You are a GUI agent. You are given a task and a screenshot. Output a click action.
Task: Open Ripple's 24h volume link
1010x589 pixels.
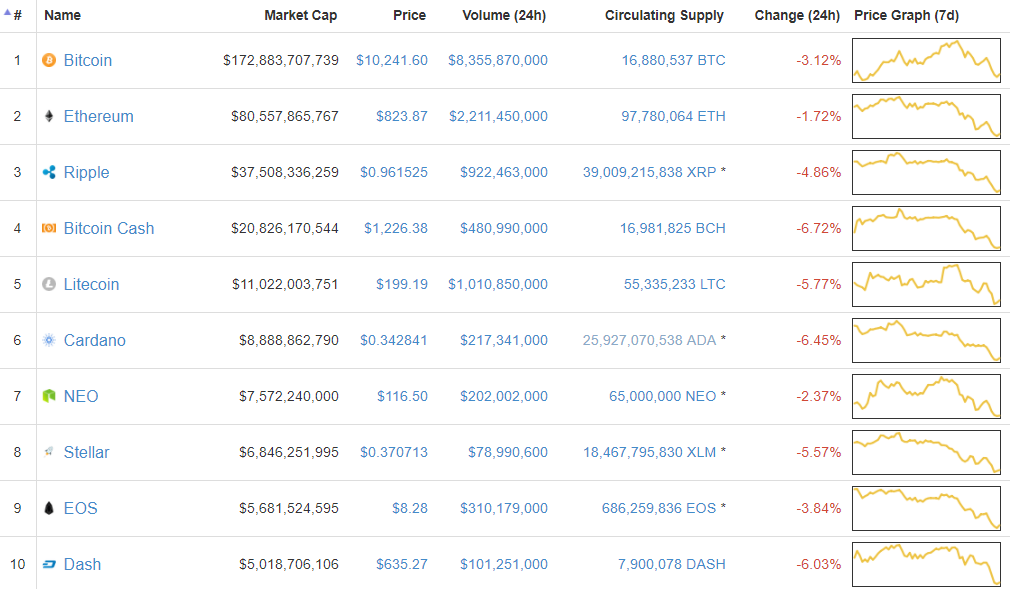point(503,172)
